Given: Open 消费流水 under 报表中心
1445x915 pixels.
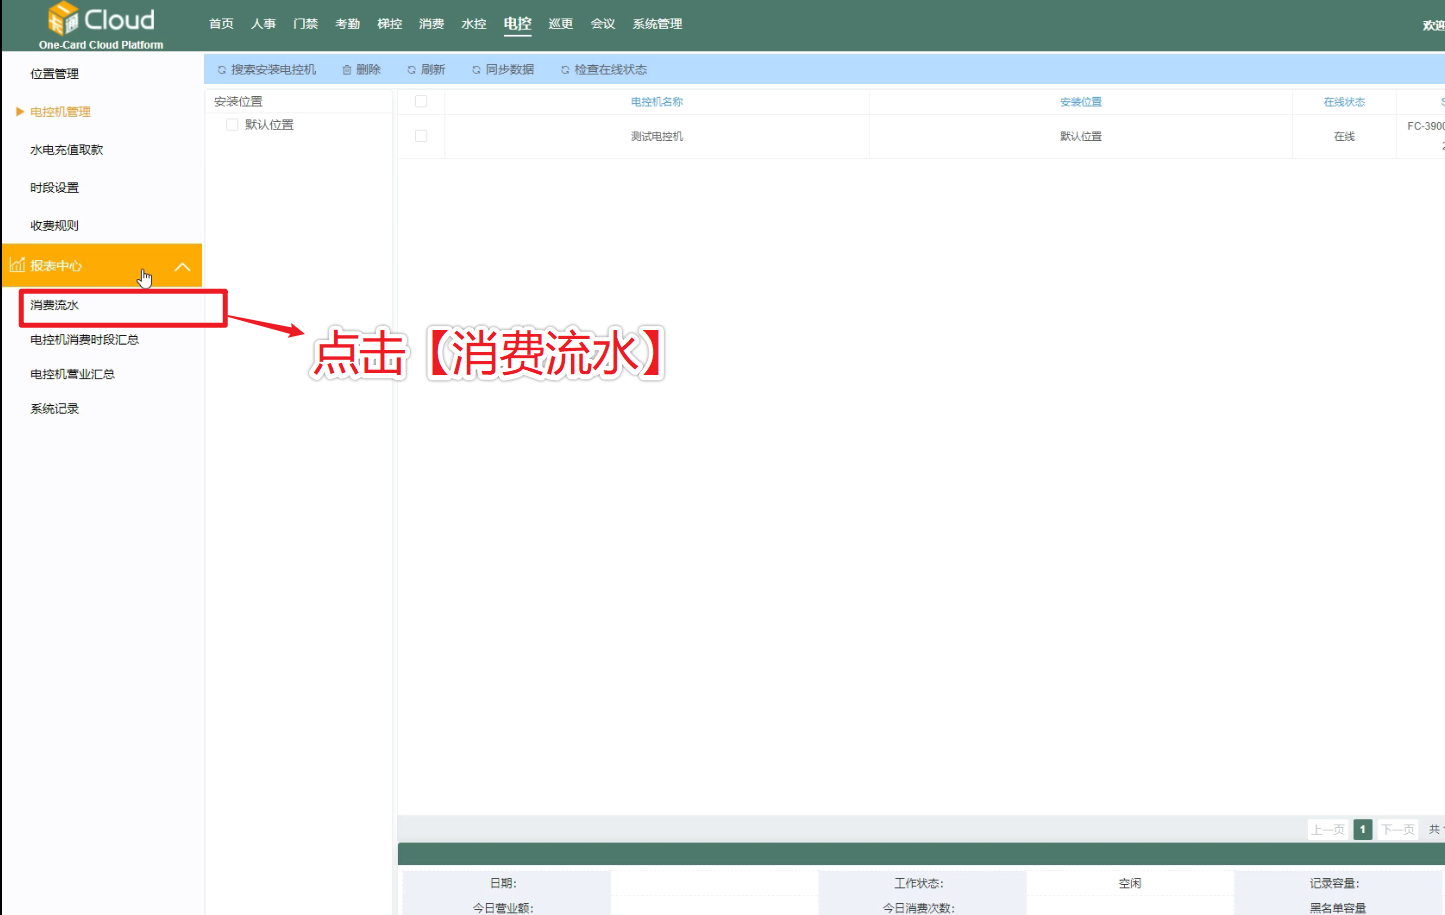Looking at the screenshot, I should tap(55, 306).
